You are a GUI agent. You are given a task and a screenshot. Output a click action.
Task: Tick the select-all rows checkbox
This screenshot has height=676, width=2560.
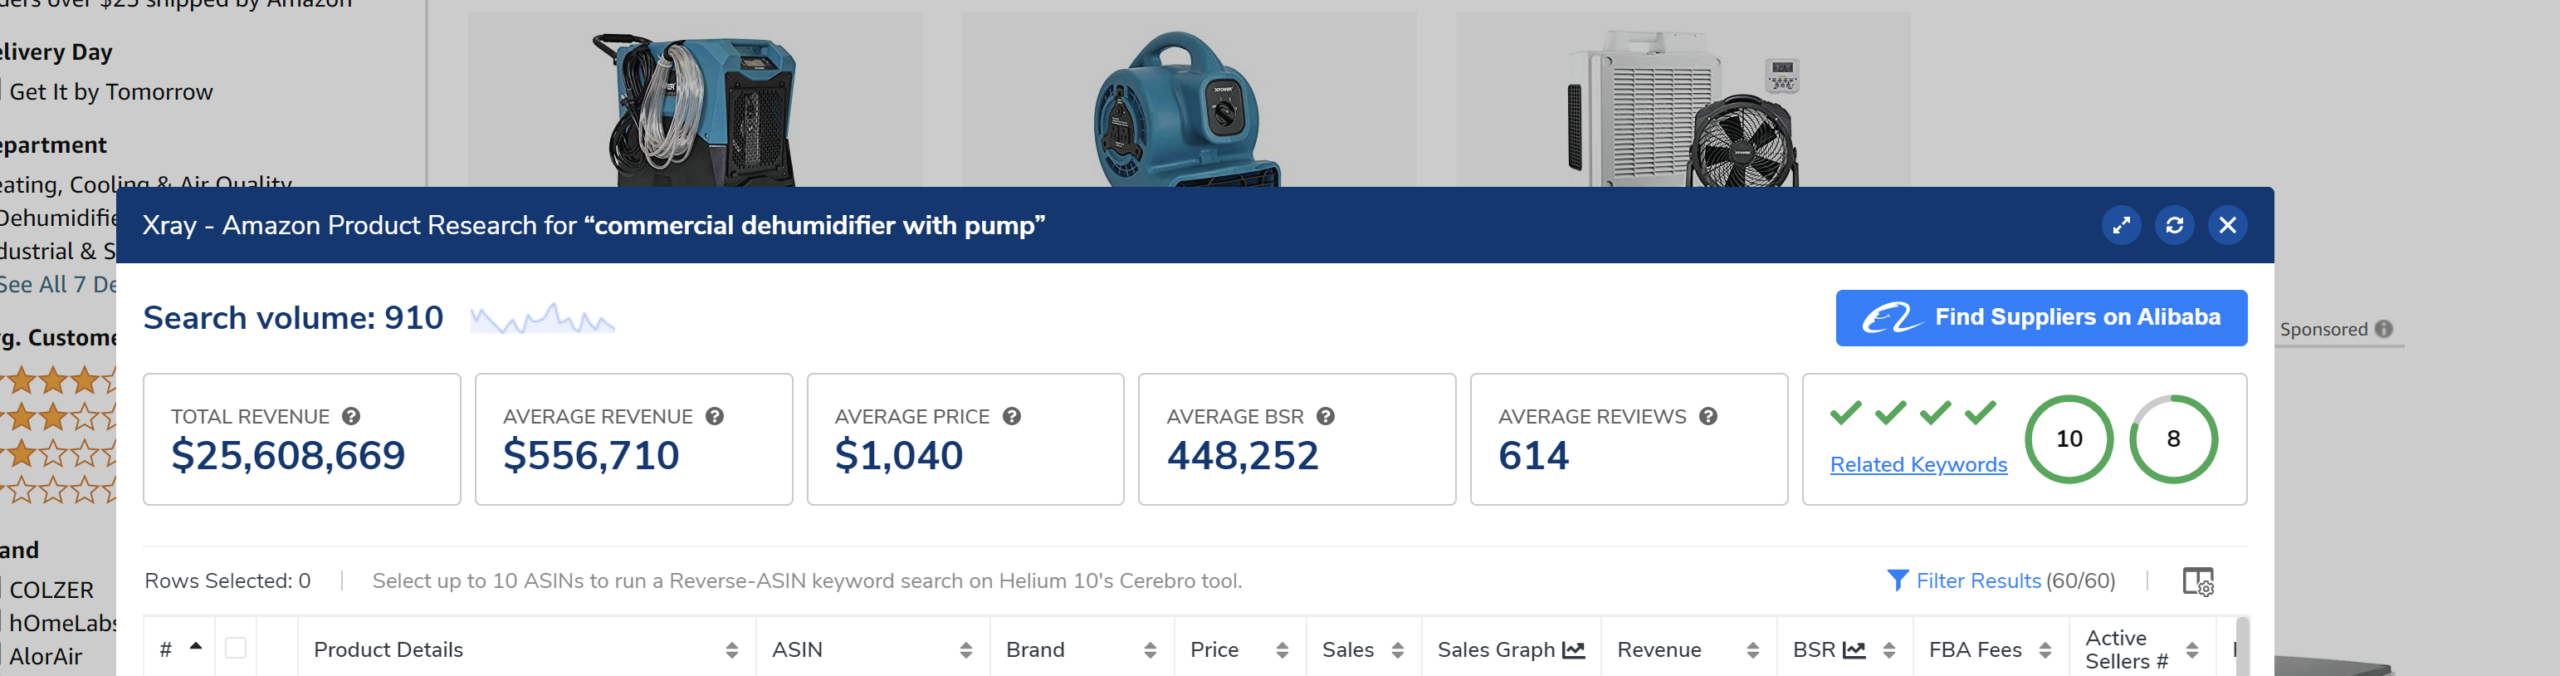coord(236,648)
